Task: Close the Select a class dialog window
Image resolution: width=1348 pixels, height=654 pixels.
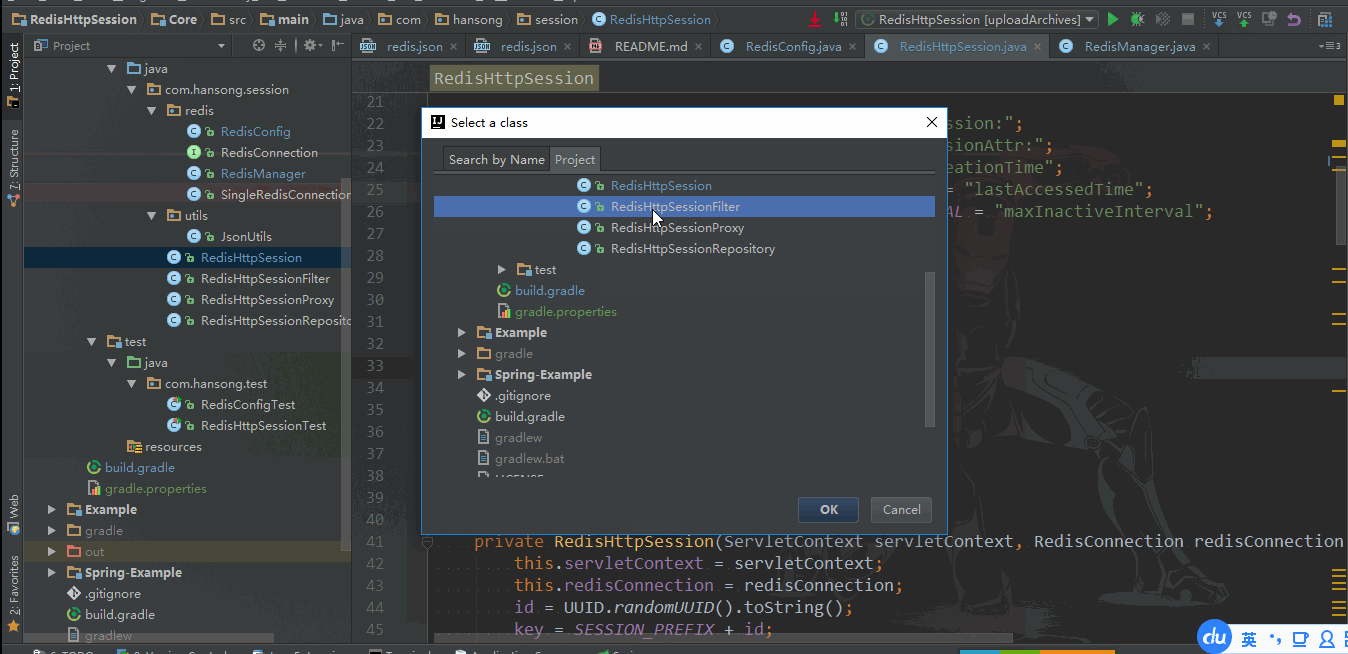Action: coord(931,122)
